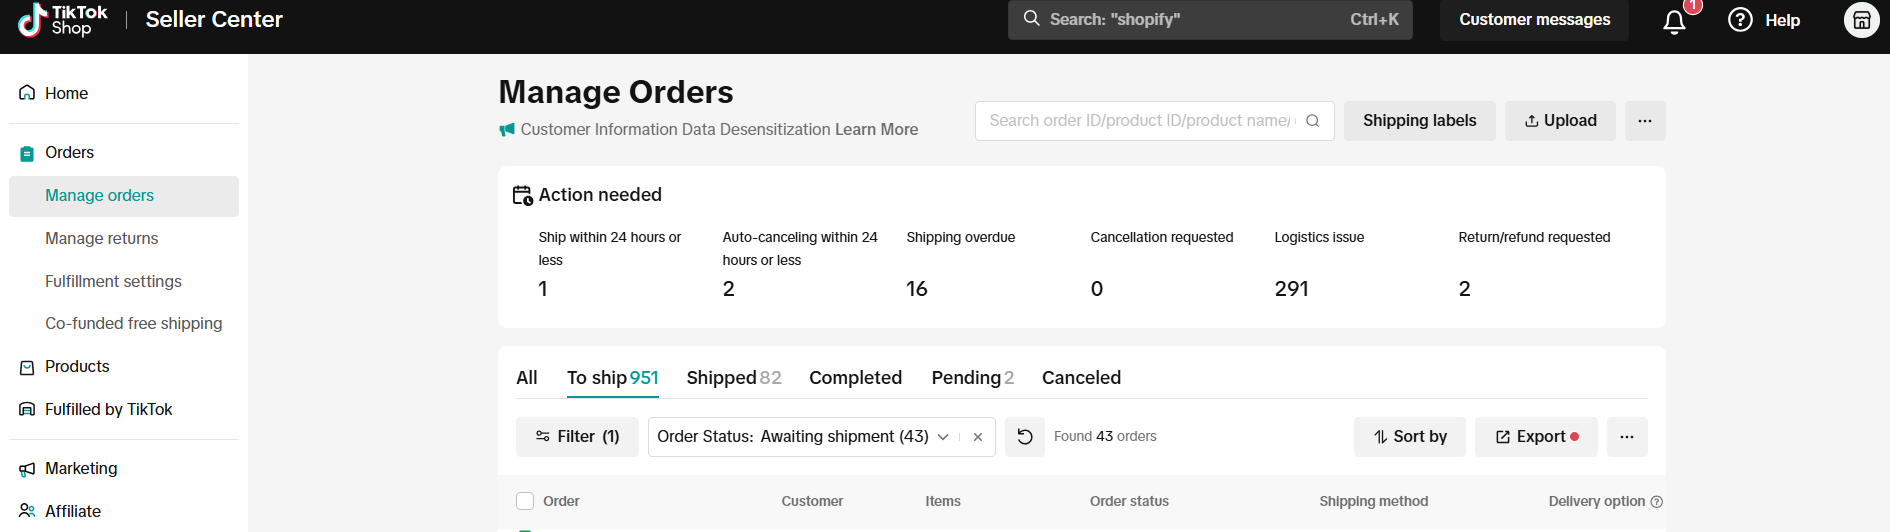The height and width of the screenshot is (532, 1890).
Task: Expand the Order Status dropdown
Action: 943,437
